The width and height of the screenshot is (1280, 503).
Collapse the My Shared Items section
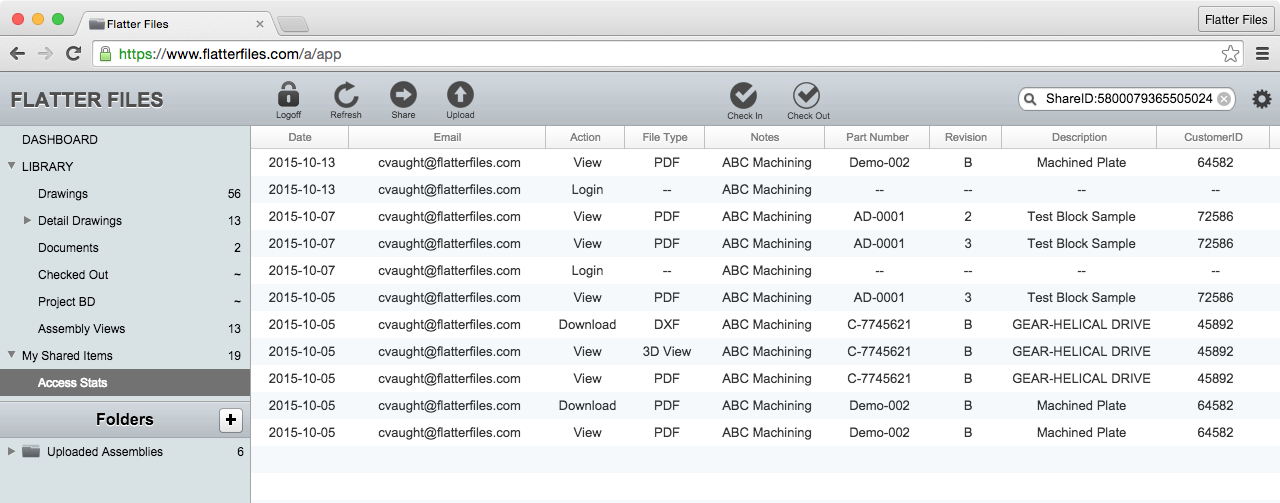(12, 355)
